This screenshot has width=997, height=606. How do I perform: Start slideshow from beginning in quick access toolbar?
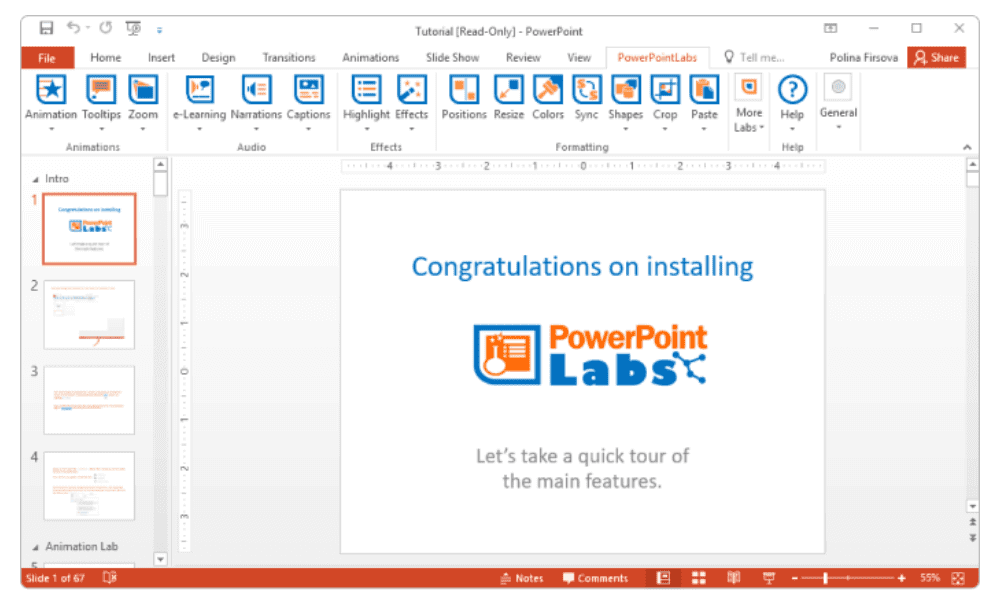pos(133,29)
